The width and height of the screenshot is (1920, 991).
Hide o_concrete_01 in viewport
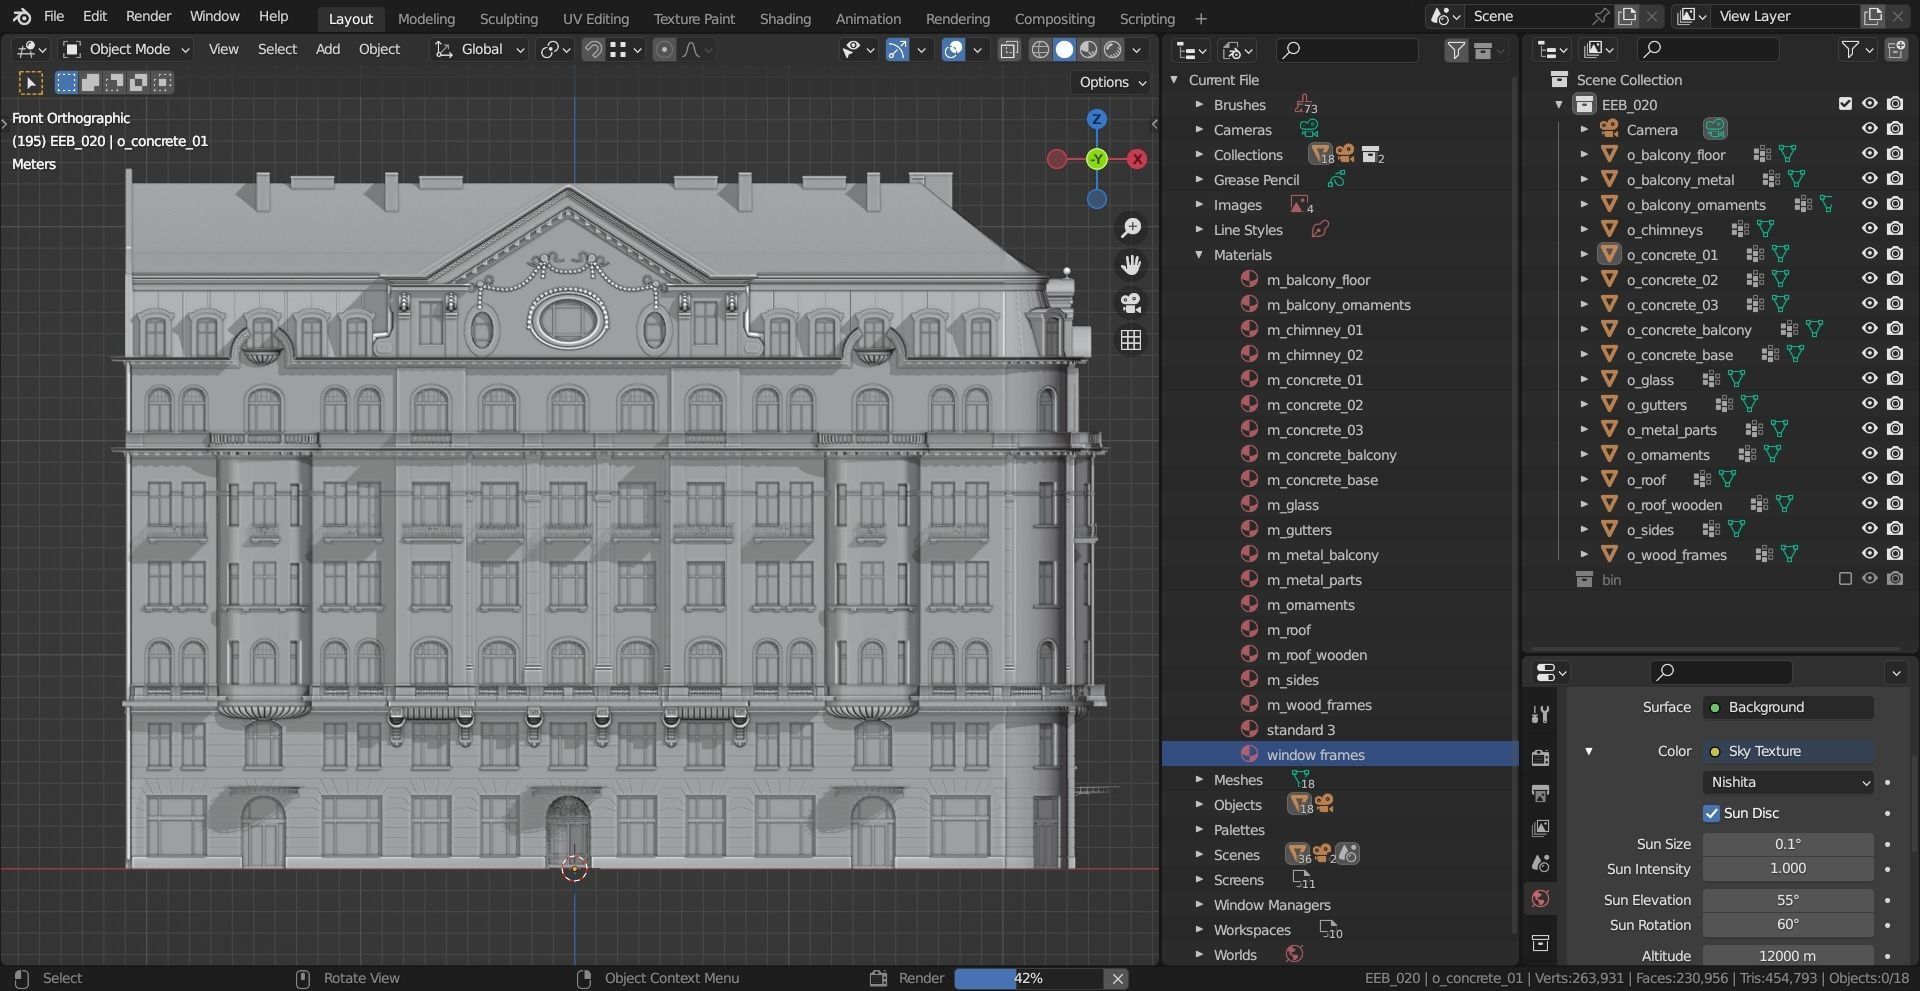1869,254
